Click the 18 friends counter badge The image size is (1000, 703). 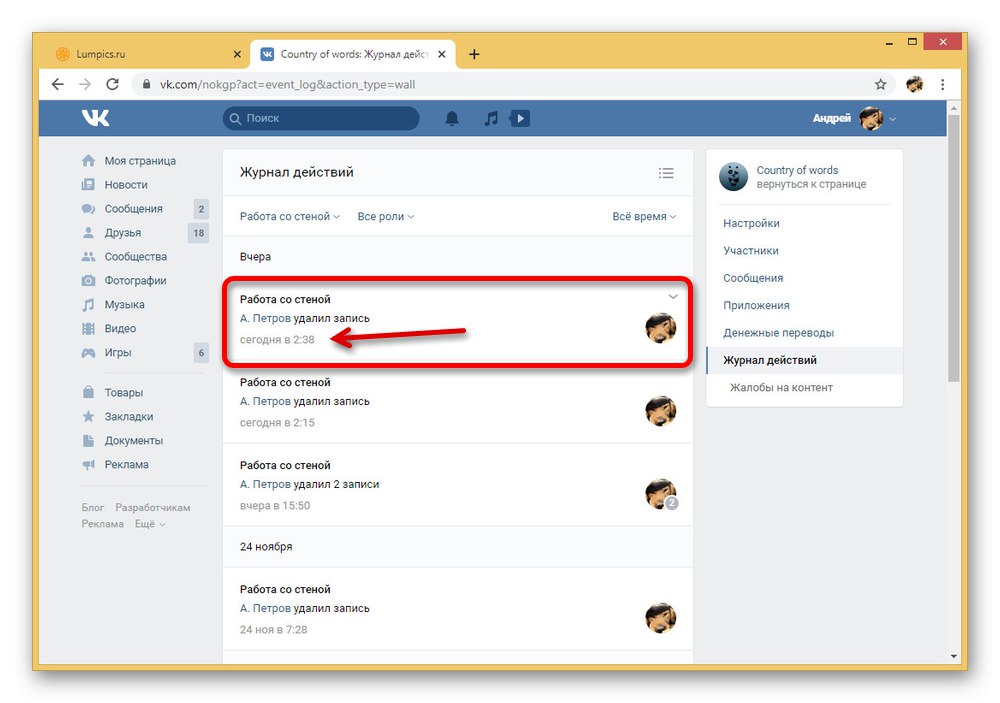[199, 233]
